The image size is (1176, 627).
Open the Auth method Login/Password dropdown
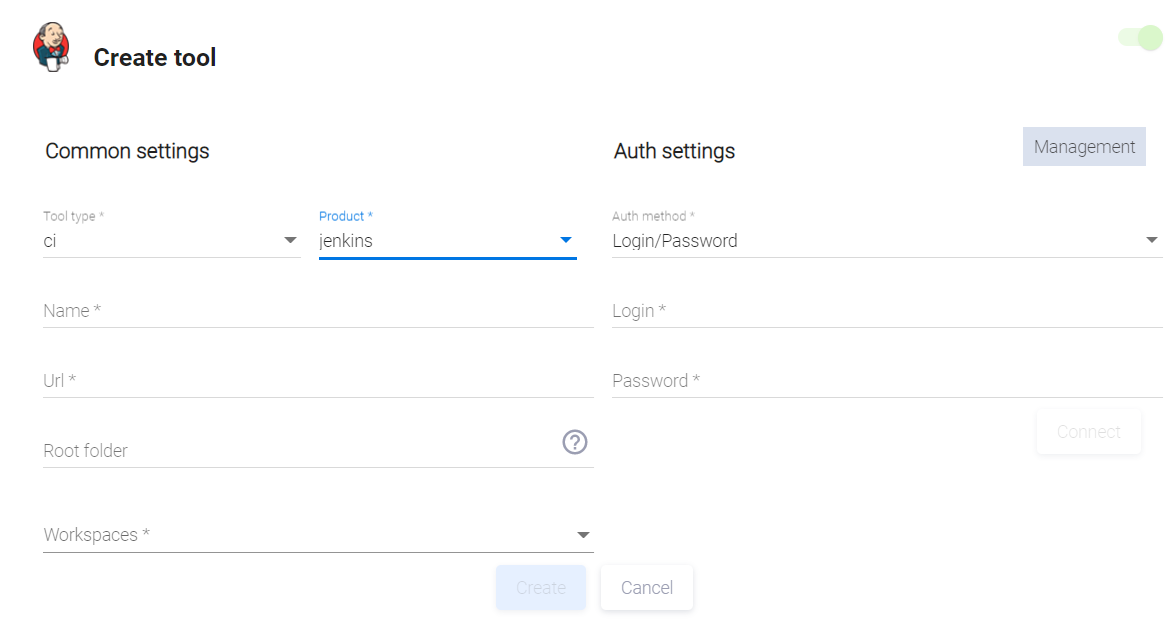click(886, 241)
